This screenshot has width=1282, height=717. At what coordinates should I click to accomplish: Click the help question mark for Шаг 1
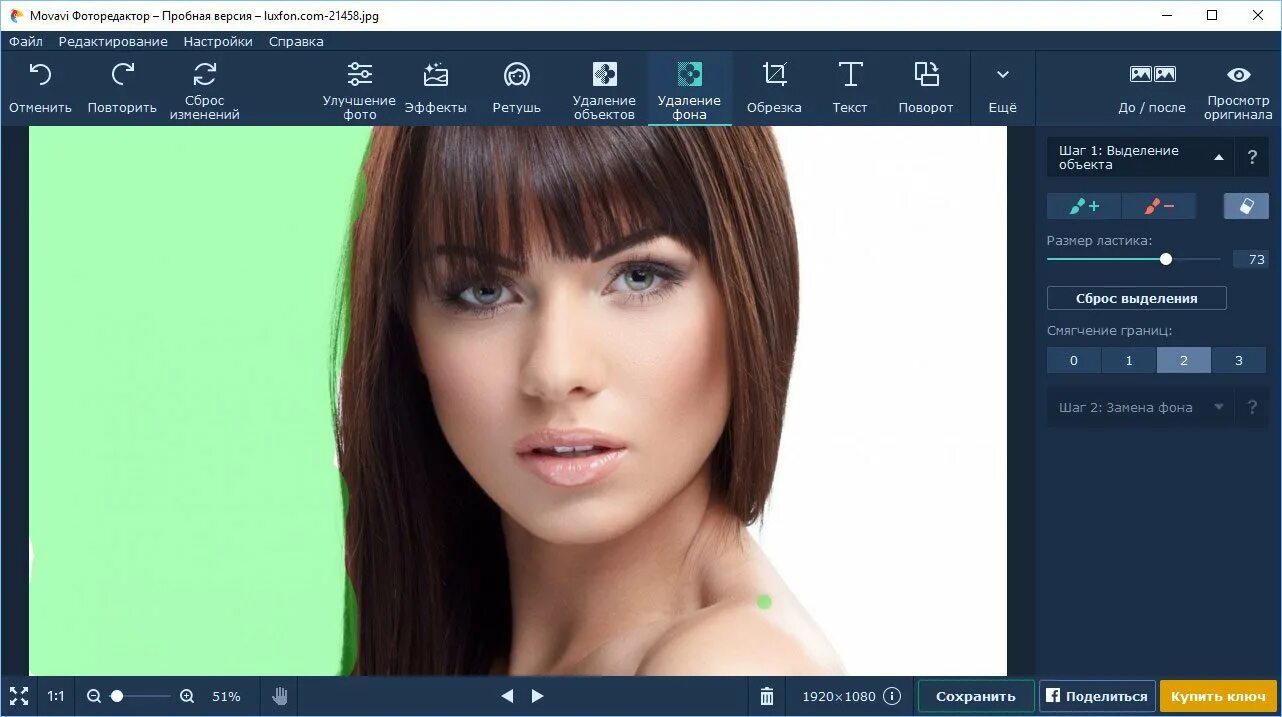[x=1252, y=157]
